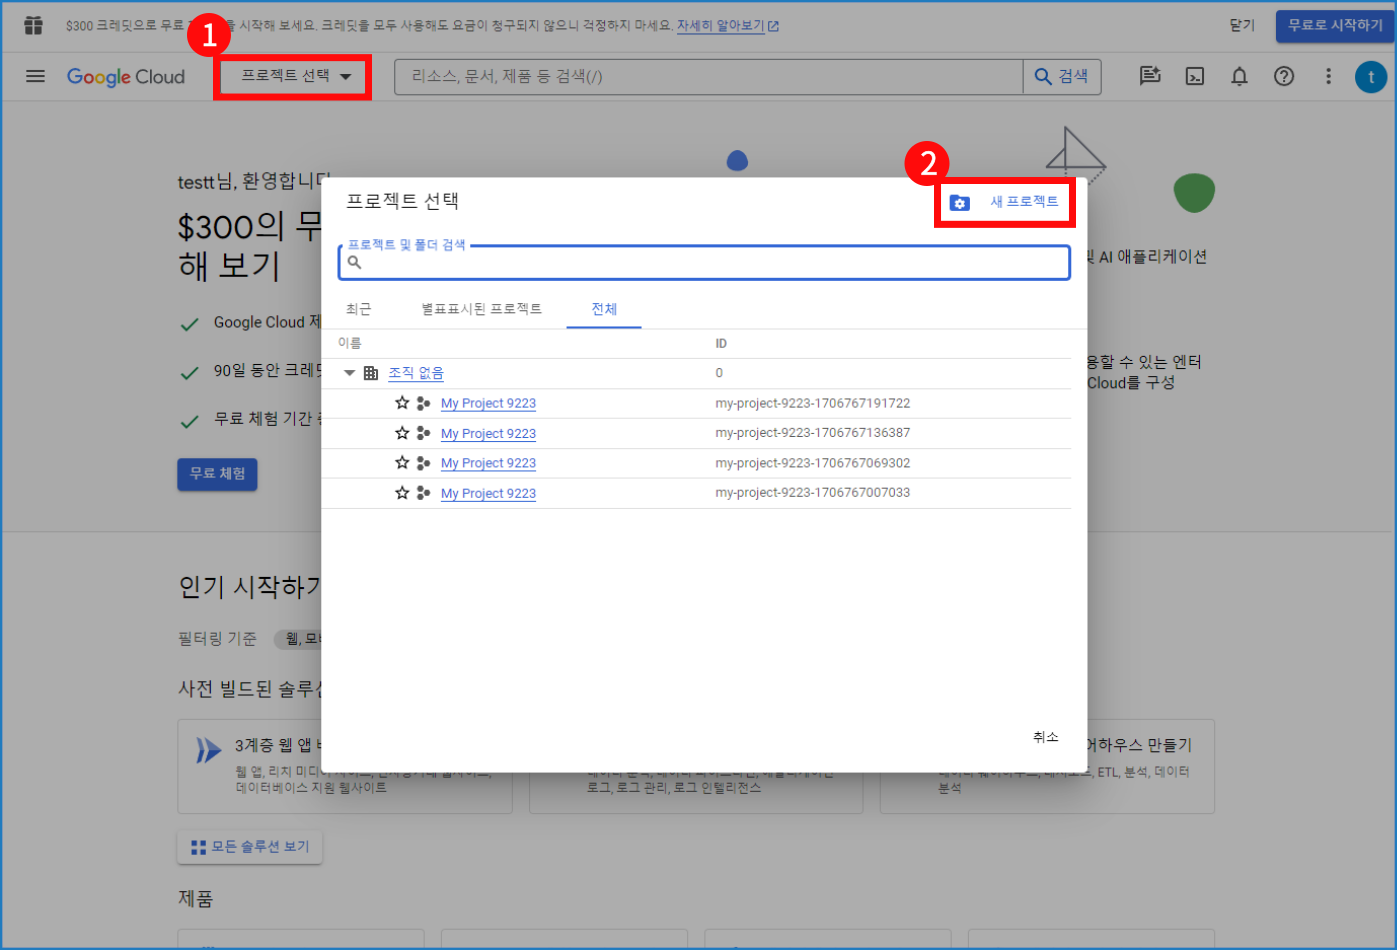Screen dimensions: 1397x950
Task: Star the first My Project 9223 entry
Action: 401,403
